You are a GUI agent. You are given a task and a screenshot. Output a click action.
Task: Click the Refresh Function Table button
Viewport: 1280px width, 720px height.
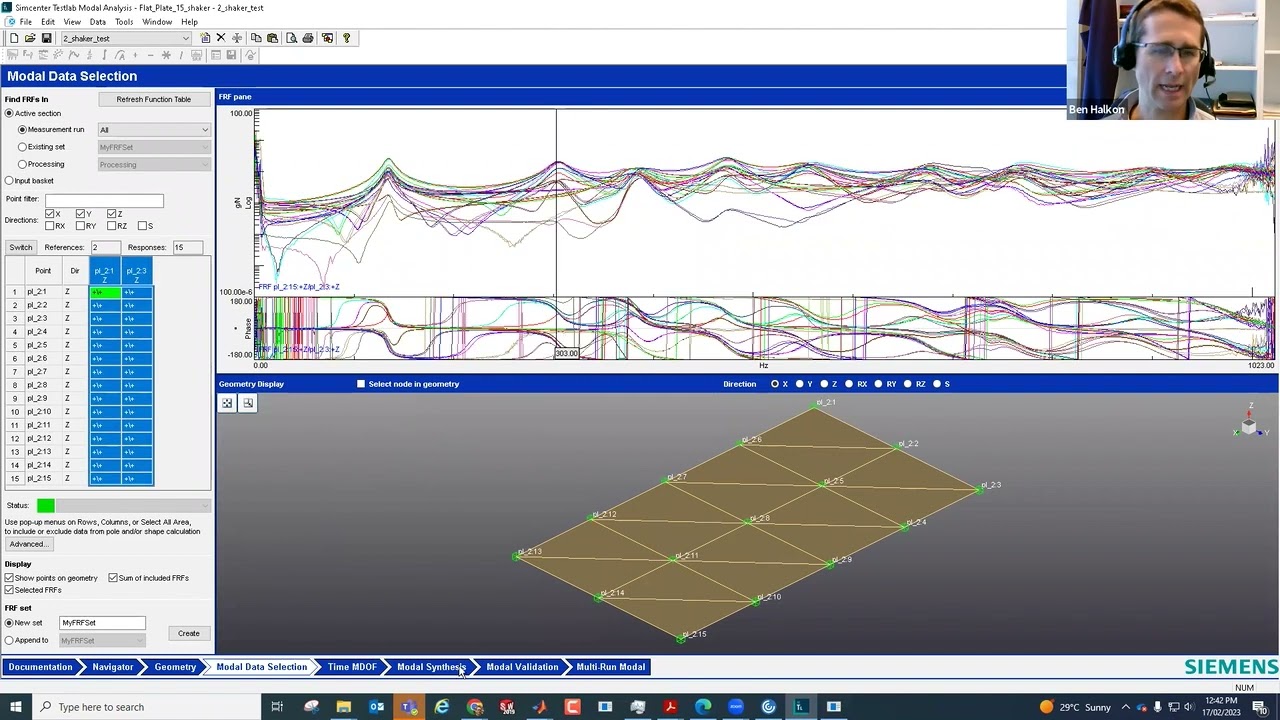tap(154, 99)
